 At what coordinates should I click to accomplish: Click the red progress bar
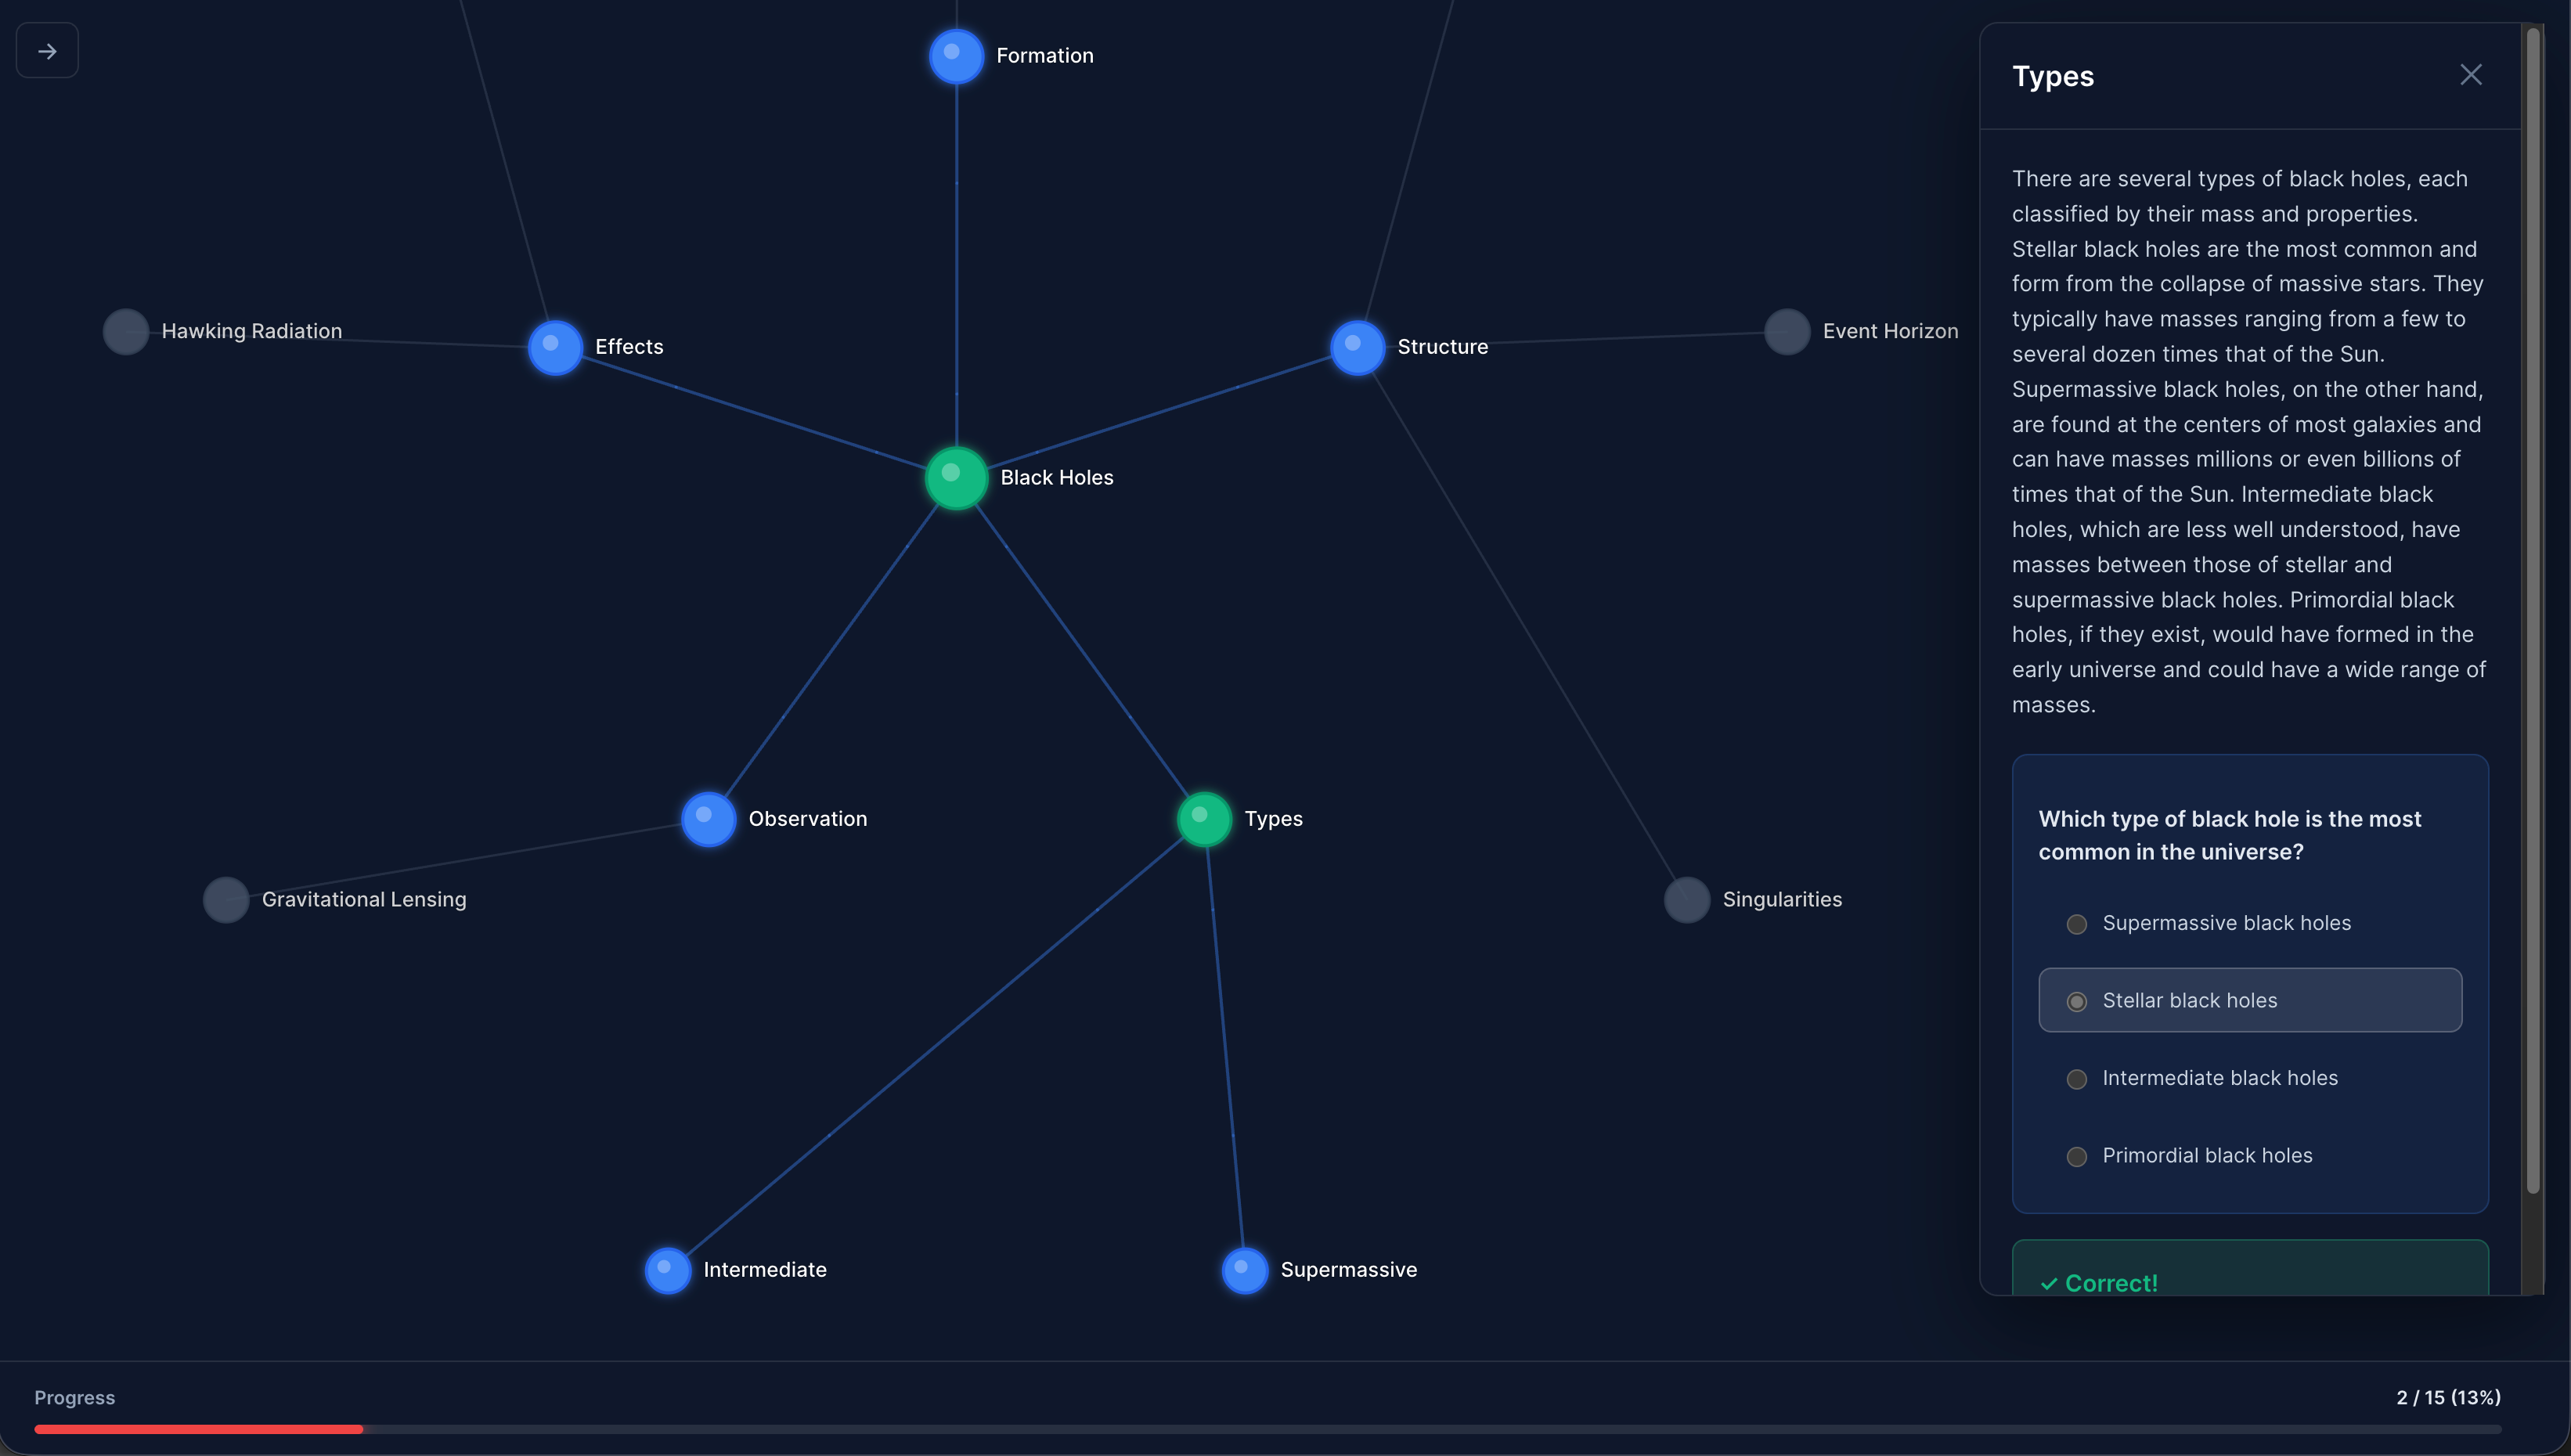[x=198, y=1429]
